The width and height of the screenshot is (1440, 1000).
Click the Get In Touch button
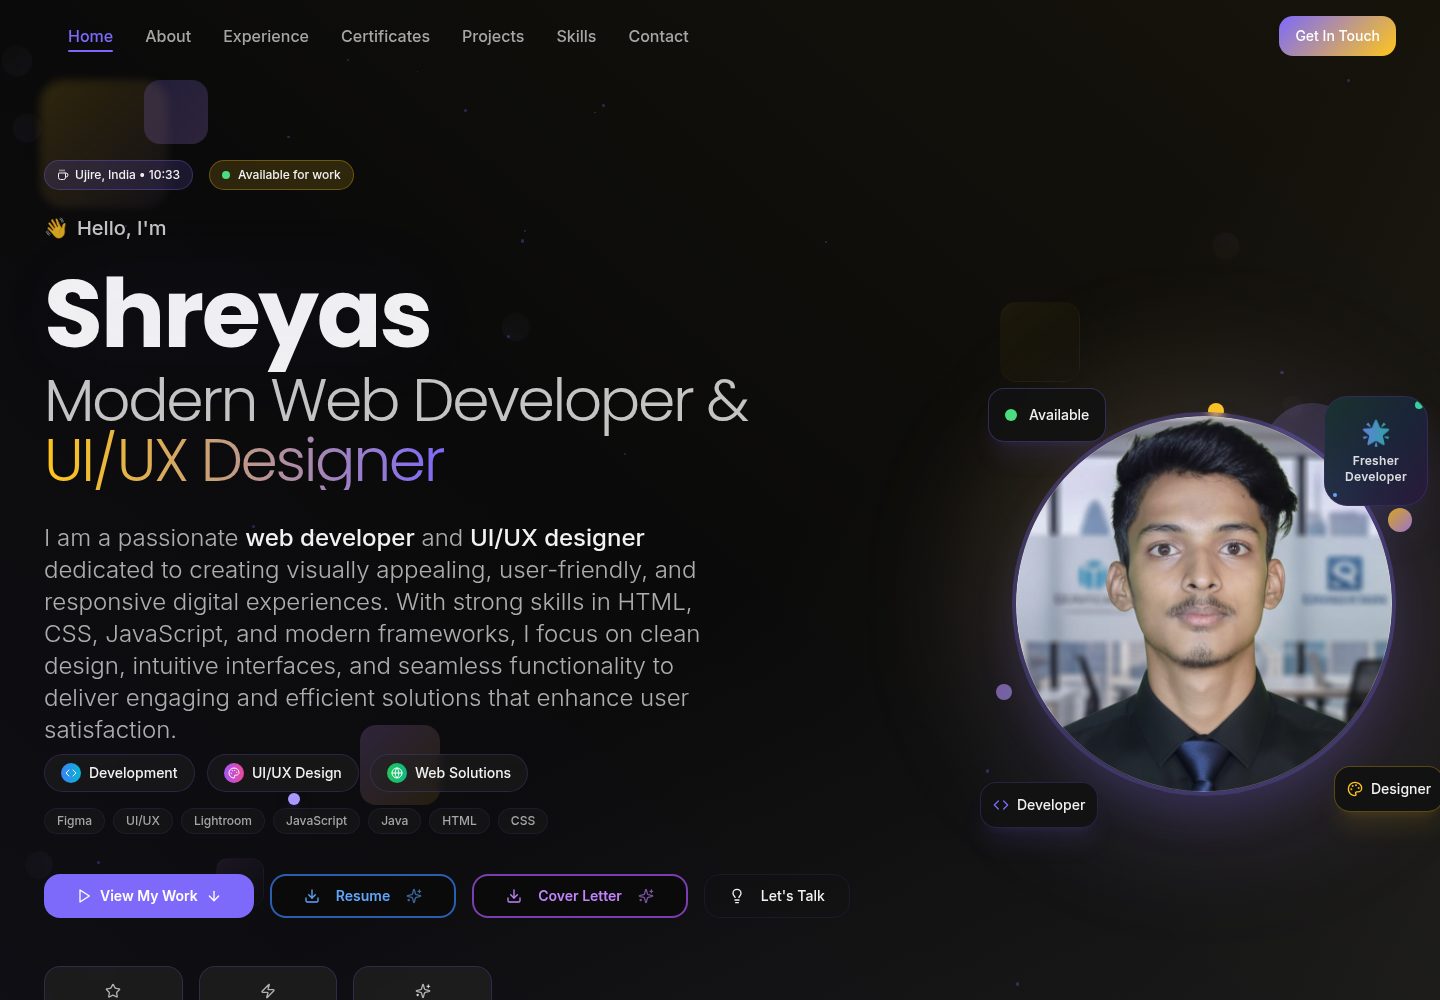tap(1337, 36)
